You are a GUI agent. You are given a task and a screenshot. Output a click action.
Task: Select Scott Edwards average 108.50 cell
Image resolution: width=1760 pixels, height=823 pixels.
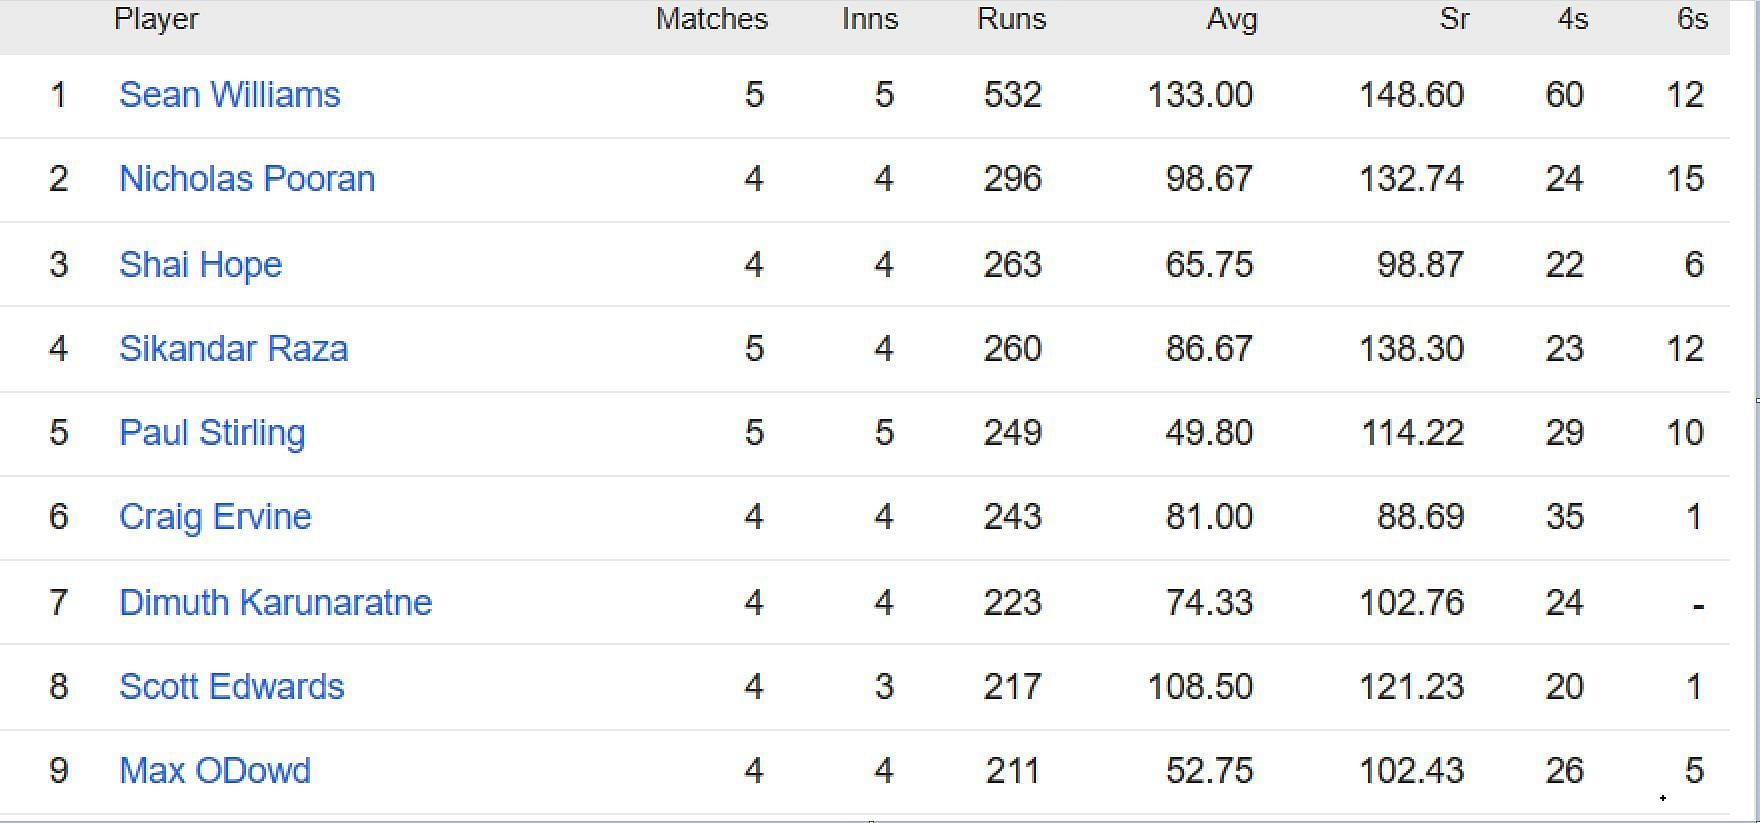[x=1200, y=687]
